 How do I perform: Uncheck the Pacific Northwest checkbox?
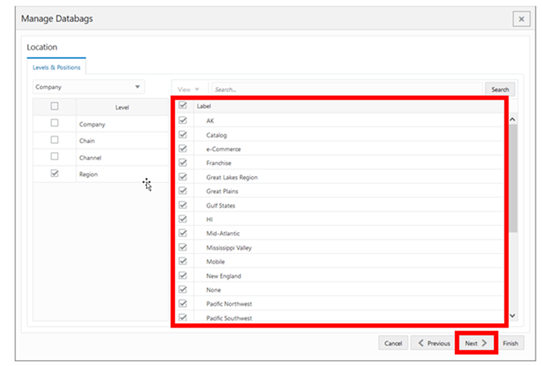[x=183, y=303]
